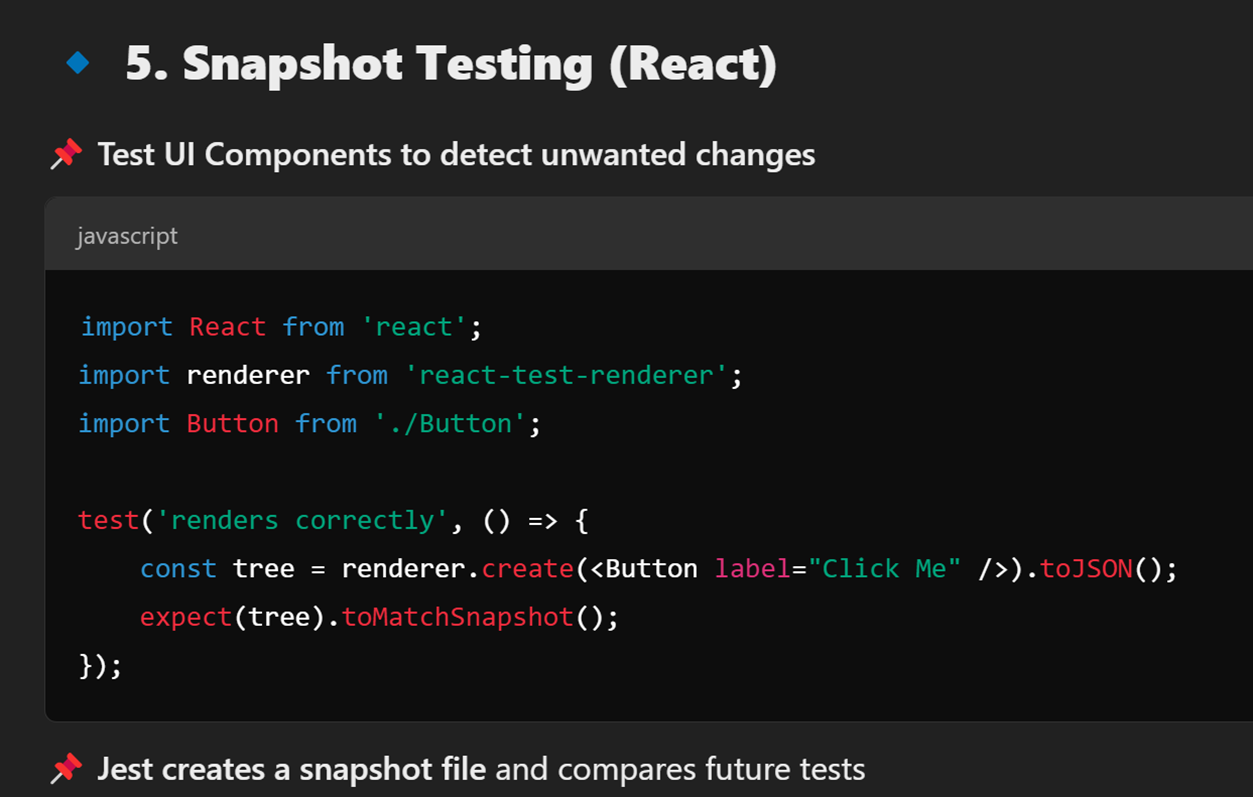The height and width of the screenshot is (797, 1253).
Task: Click the "Click Me" label value
Action: (886, 569)
